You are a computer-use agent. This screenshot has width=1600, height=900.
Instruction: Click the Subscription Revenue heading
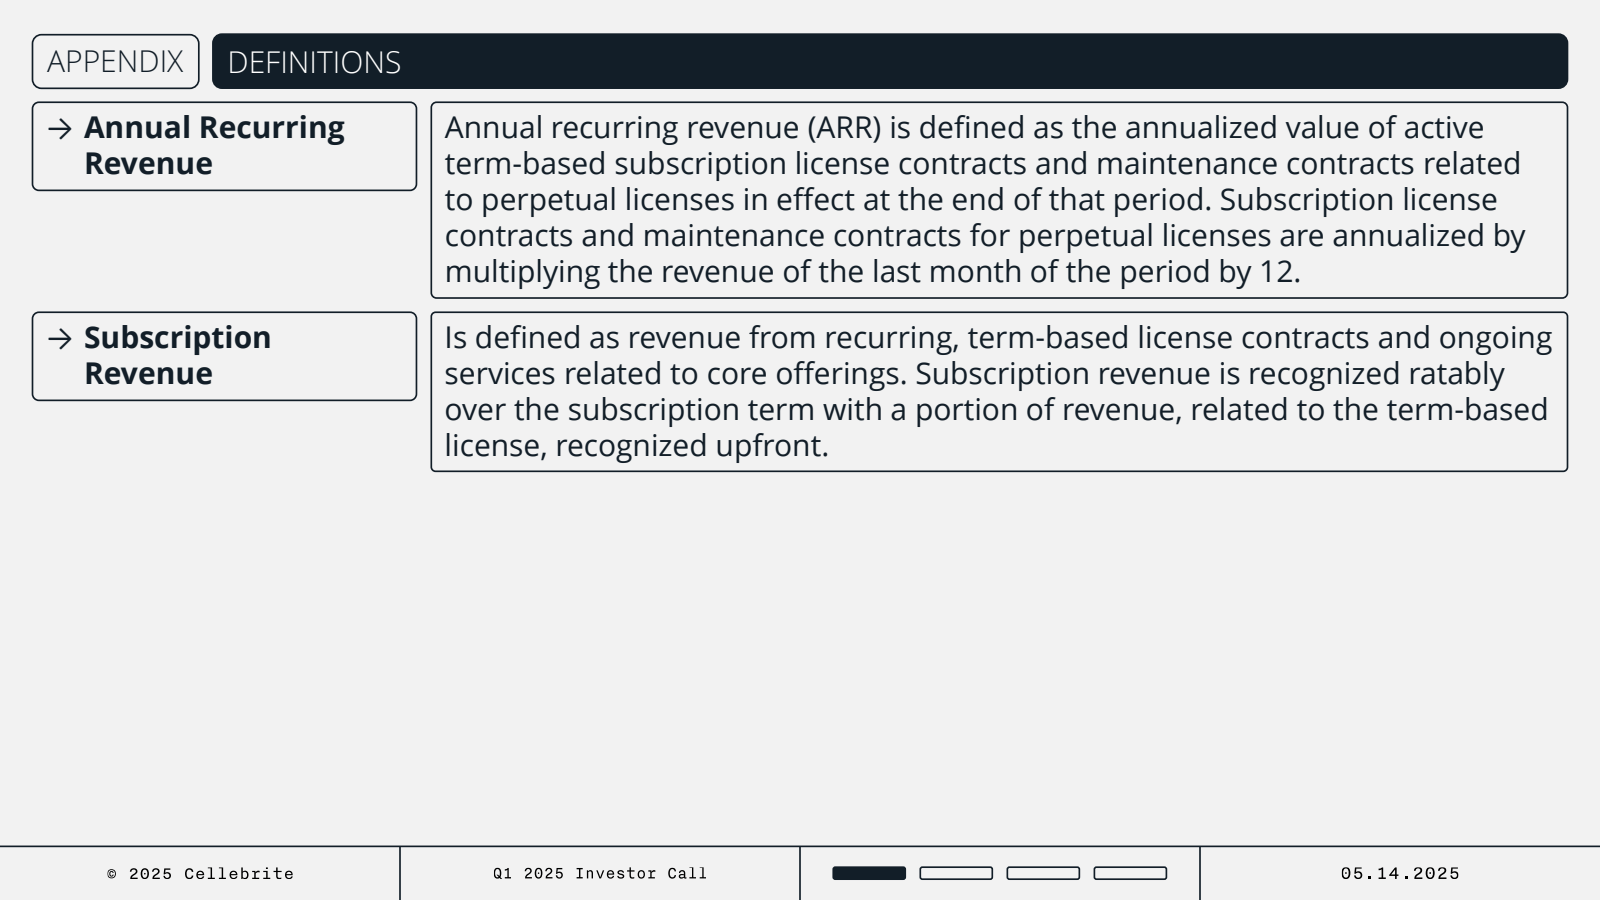pyautogui.click(x=177, y=356)
